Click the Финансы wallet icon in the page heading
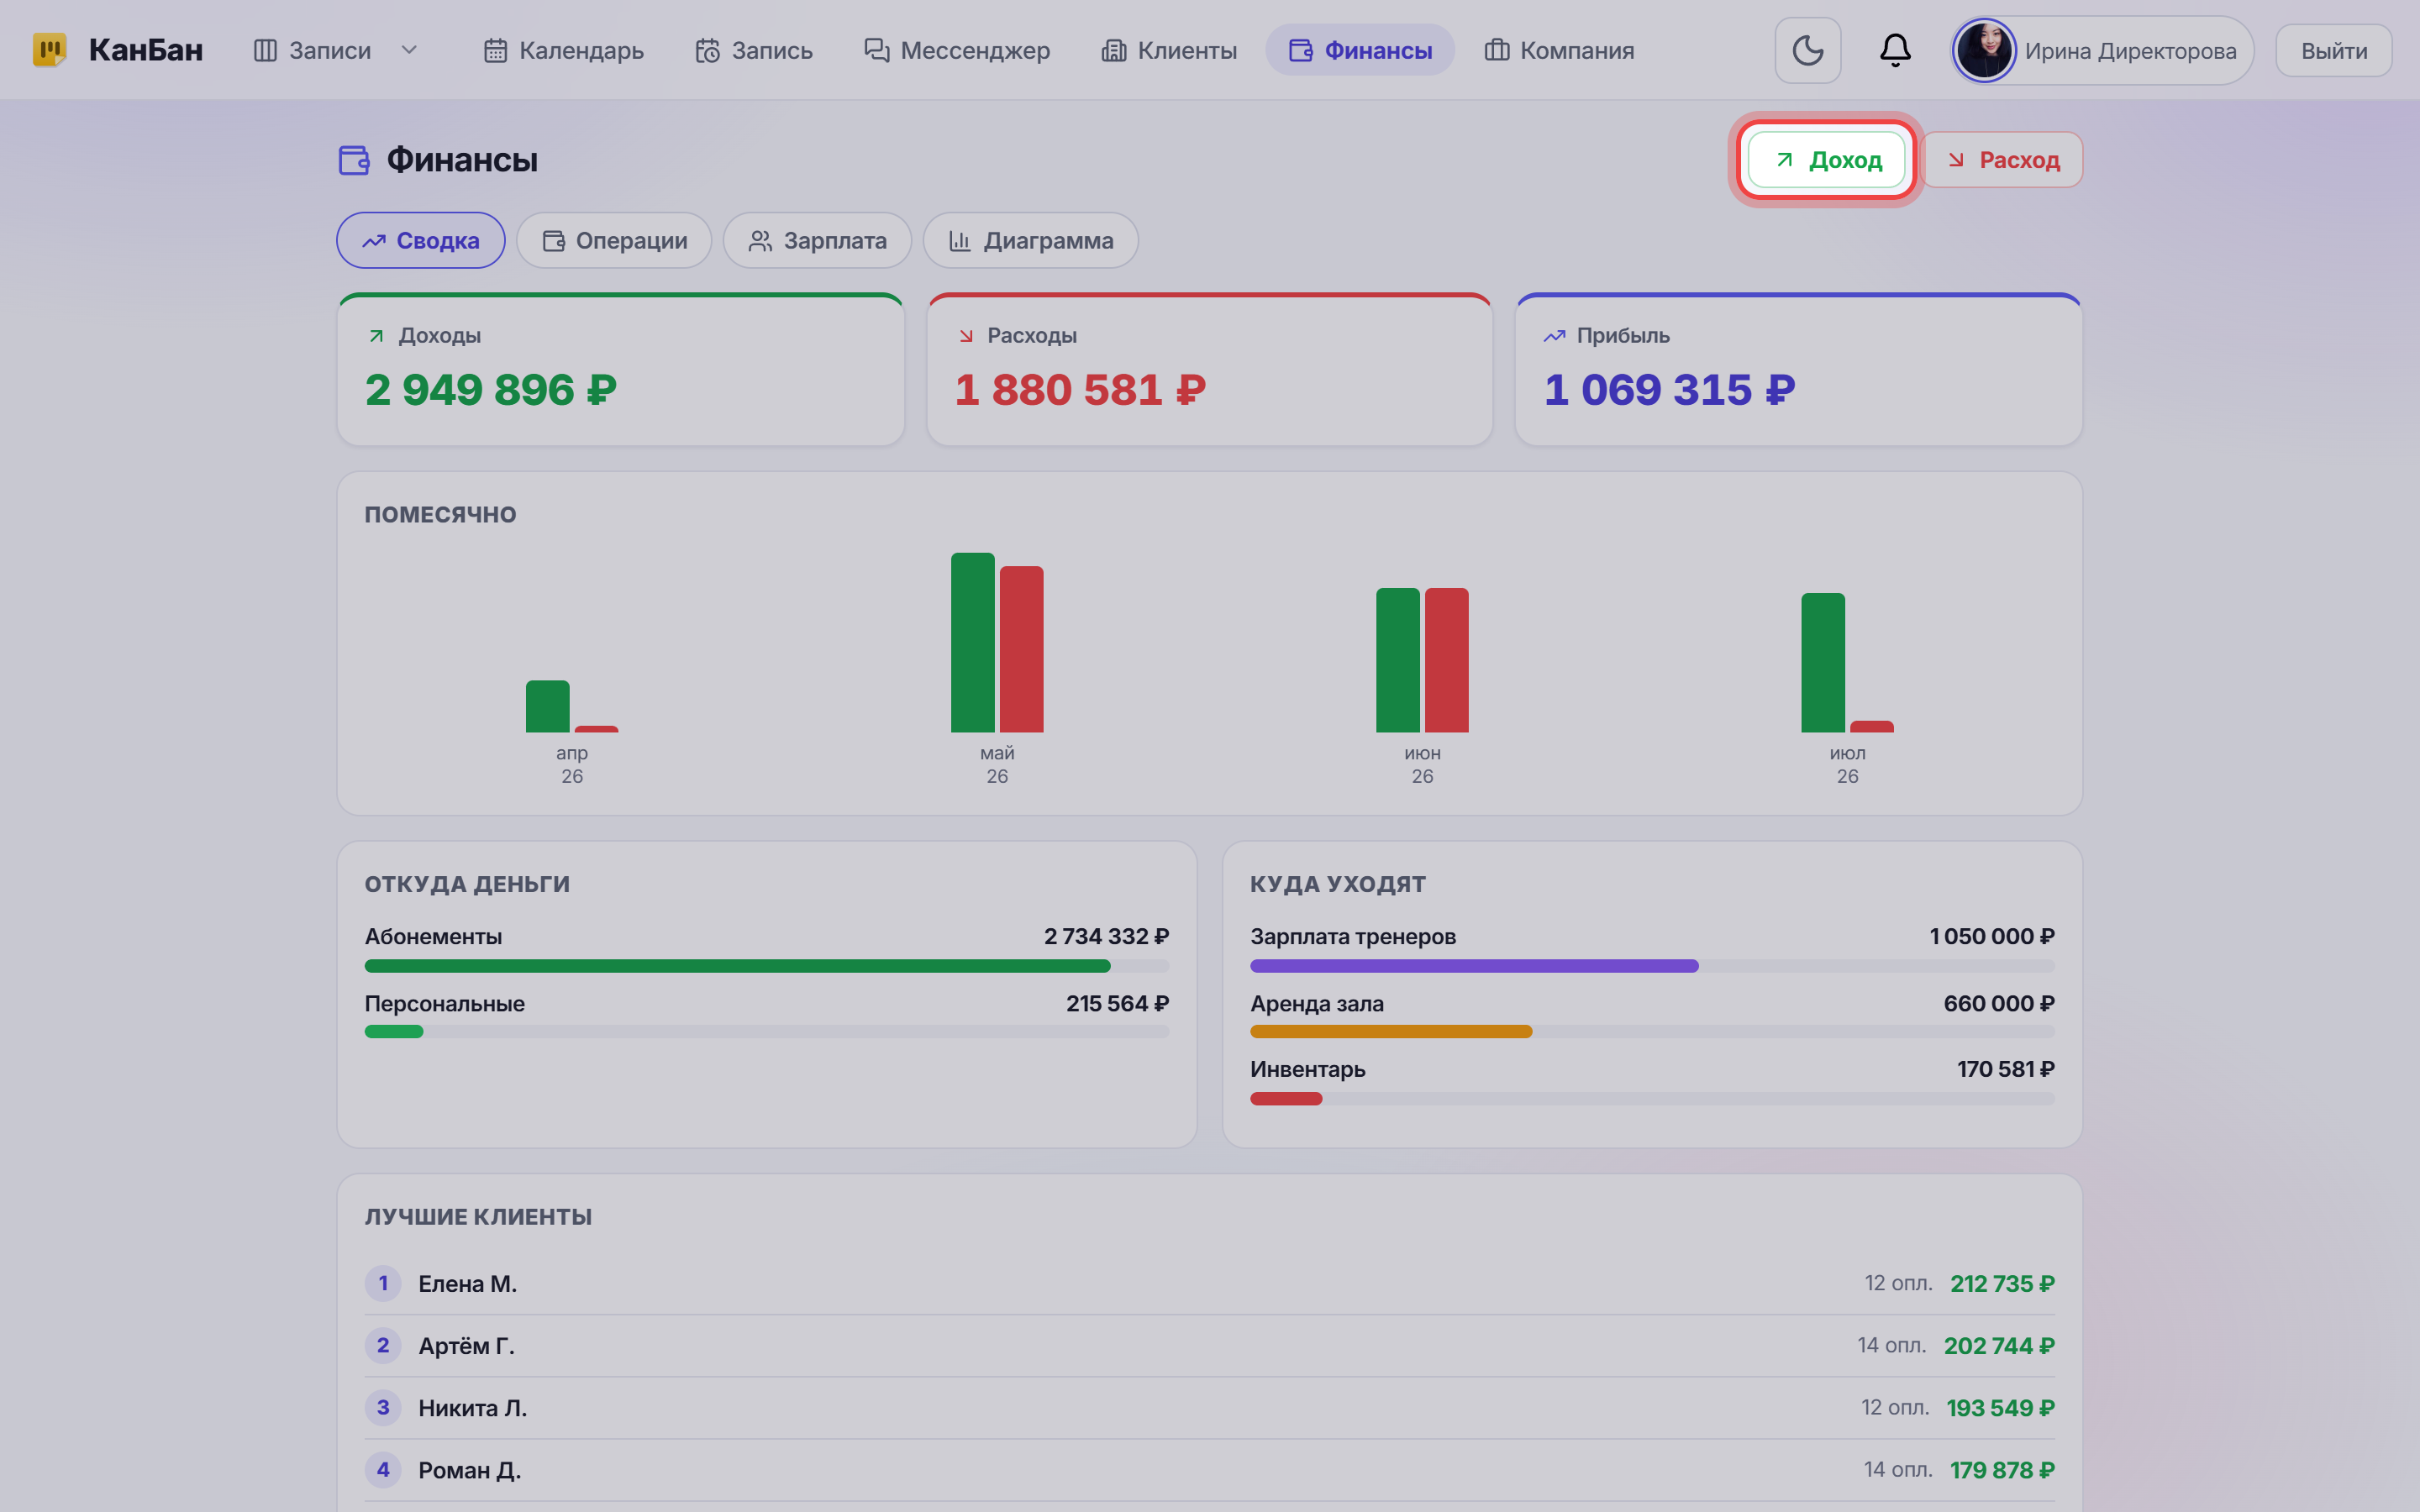This screenshot has width=2420, height=1512. [x=354, y=160]
